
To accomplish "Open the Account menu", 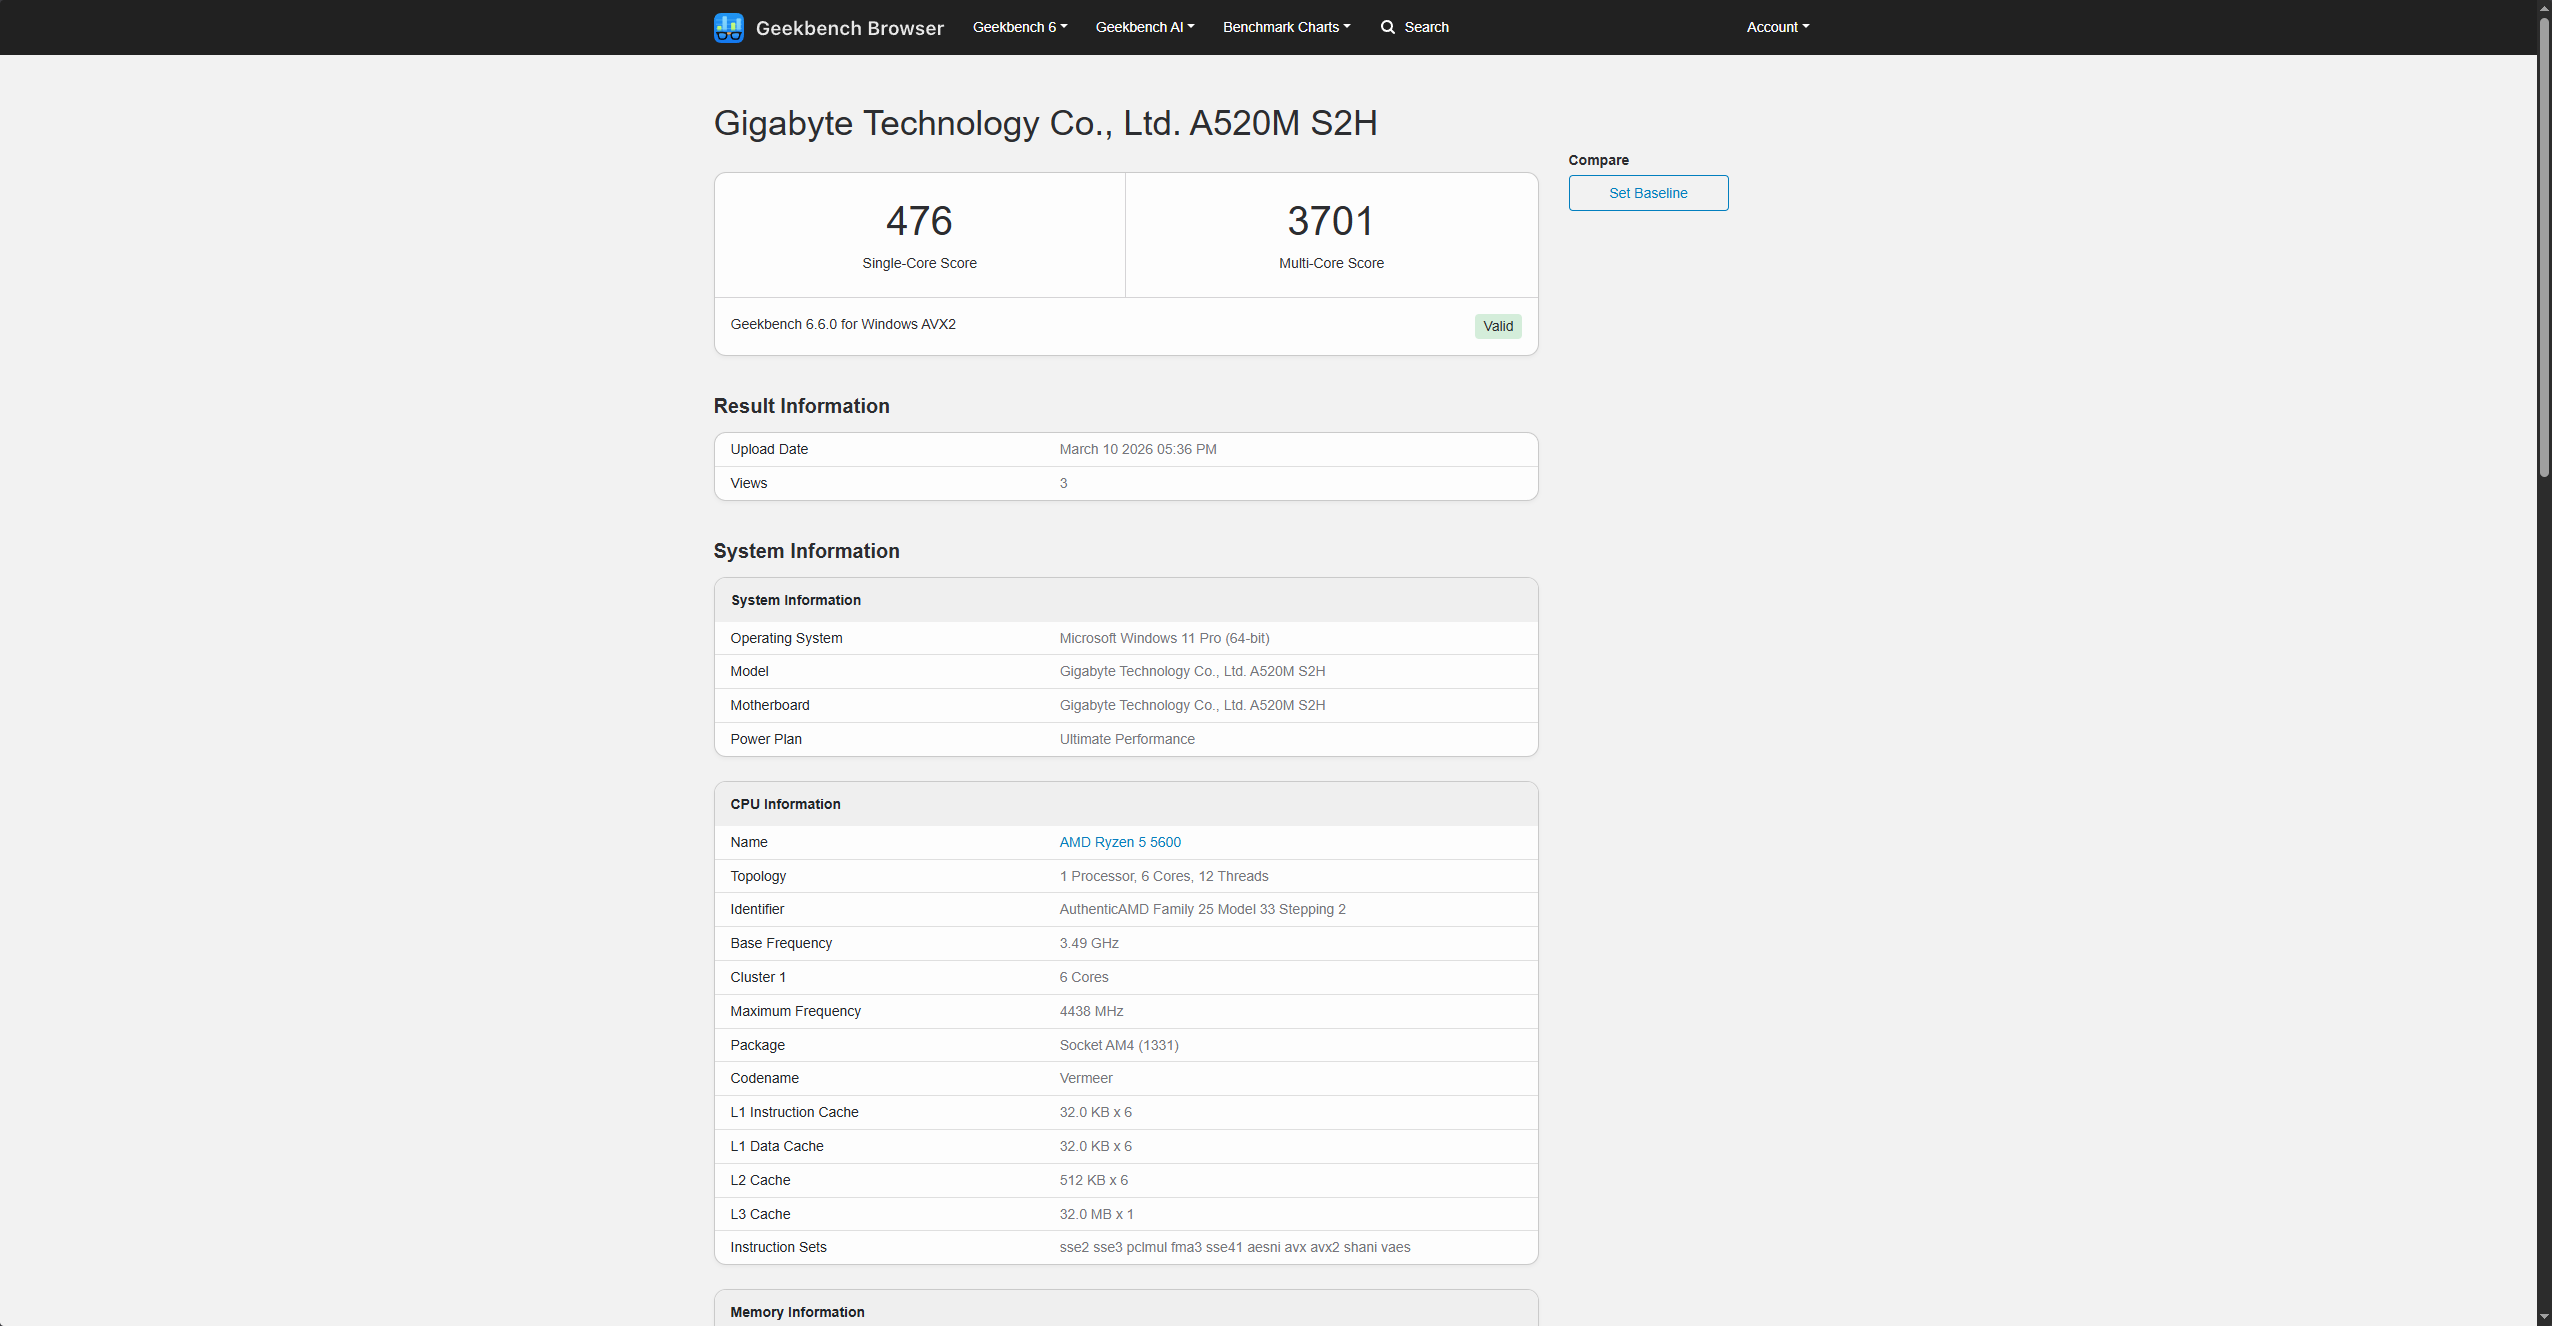I will click(1776, 27).
